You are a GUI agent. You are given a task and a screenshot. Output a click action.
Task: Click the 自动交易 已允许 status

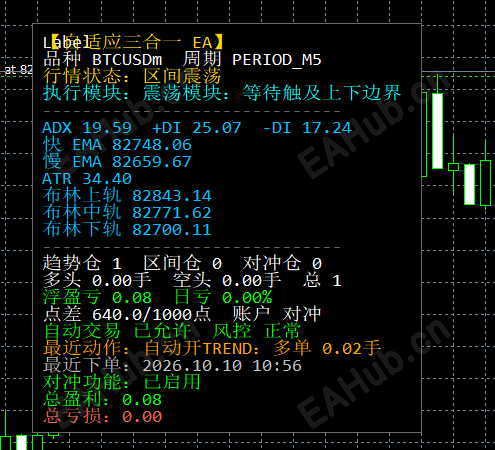click(117, 331)
